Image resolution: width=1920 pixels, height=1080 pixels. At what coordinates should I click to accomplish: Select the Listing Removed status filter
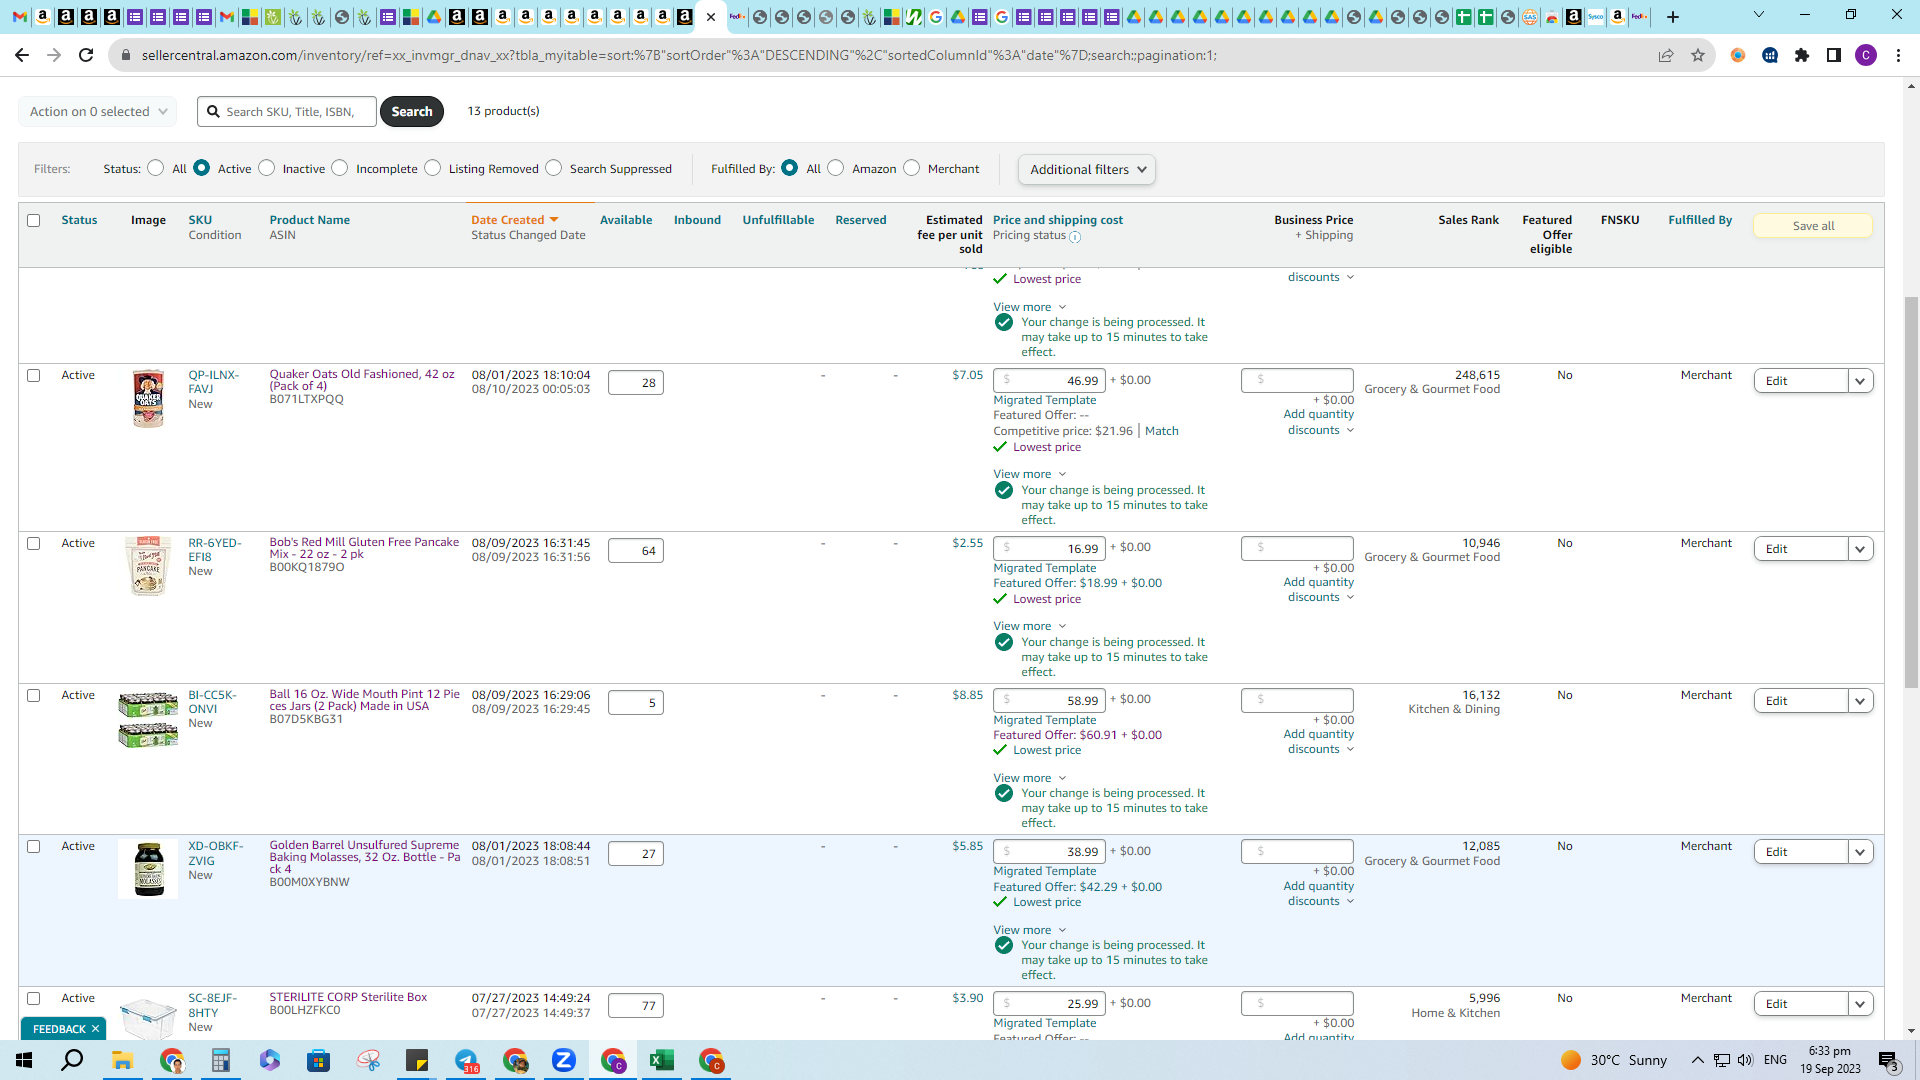pos(433,168)
